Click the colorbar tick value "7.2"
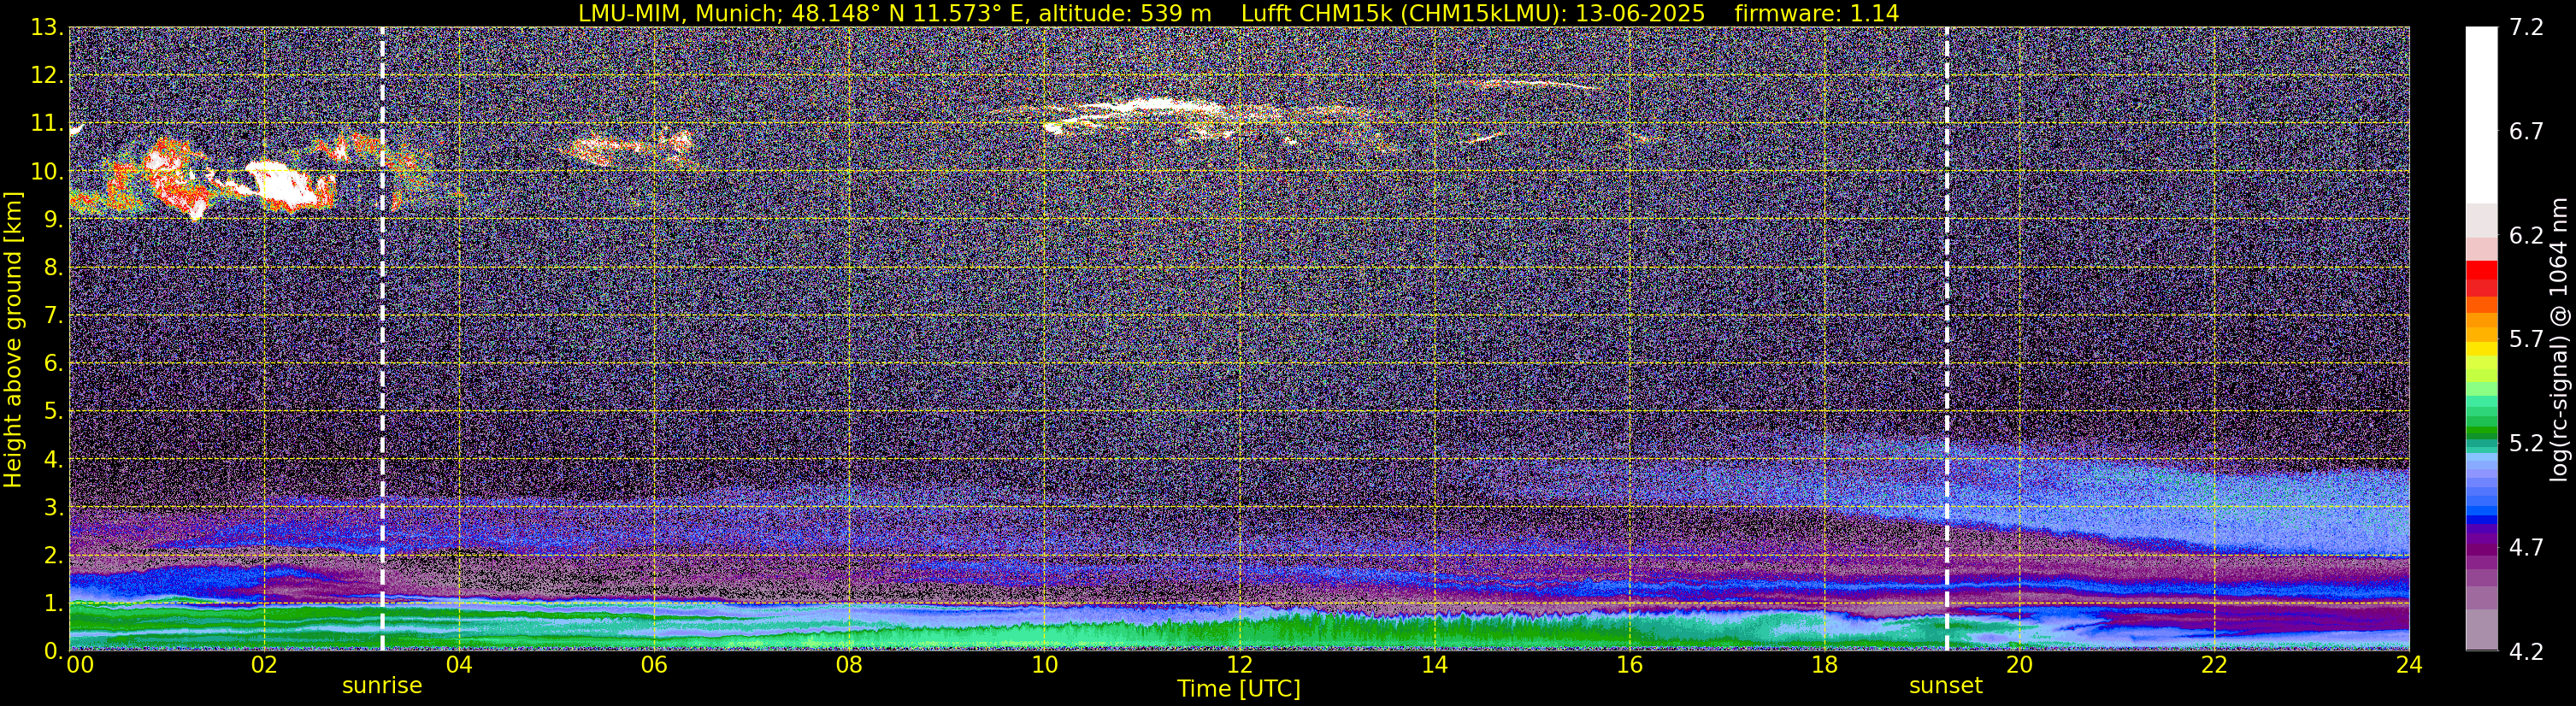The image size is (2576, 706). coord(2526,28)
